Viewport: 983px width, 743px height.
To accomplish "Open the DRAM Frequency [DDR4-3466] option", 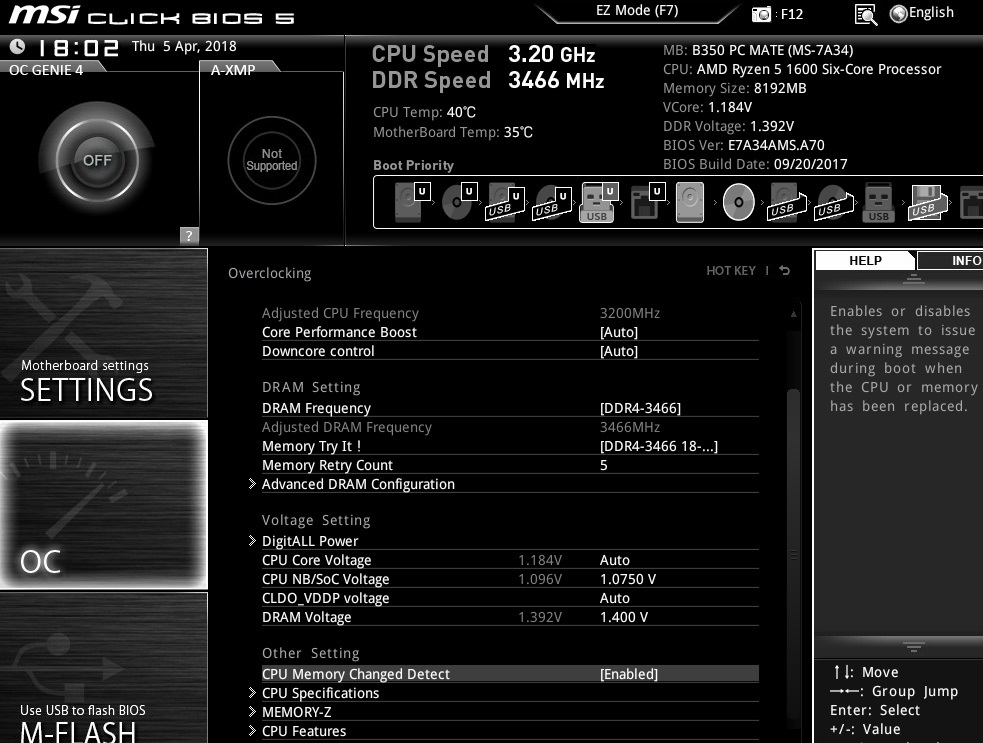I will [510, 408].
